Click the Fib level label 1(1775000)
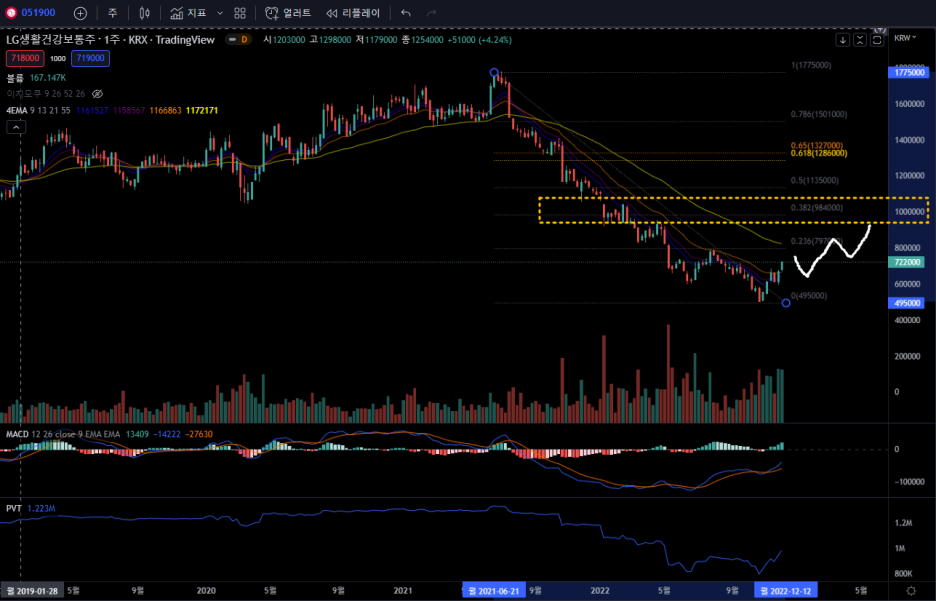Viewport: 936px width, 601px height. click(811, 65)
